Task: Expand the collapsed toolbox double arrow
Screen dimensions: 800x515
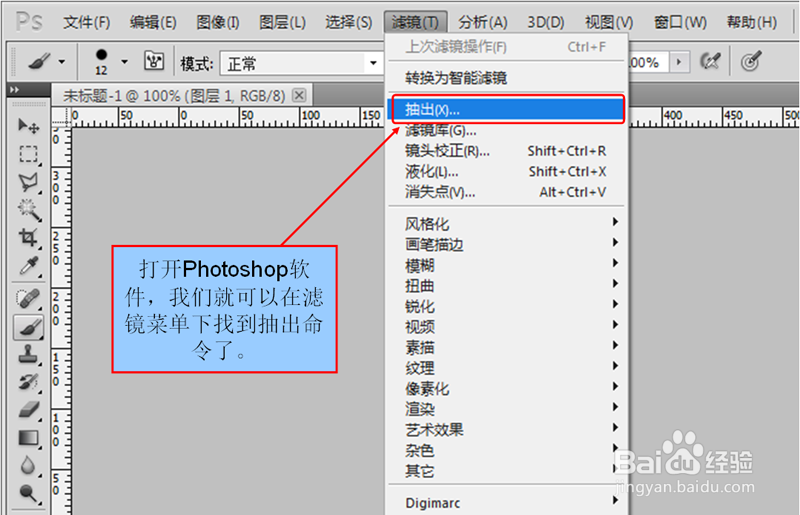Action: 15,90
